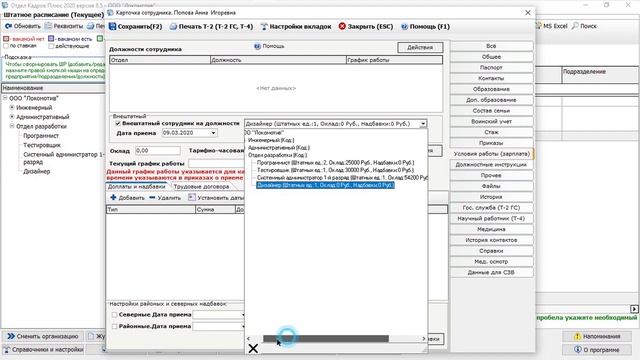Select Программист entry in dropdown list
640x360 pixels.
(336, 162)
